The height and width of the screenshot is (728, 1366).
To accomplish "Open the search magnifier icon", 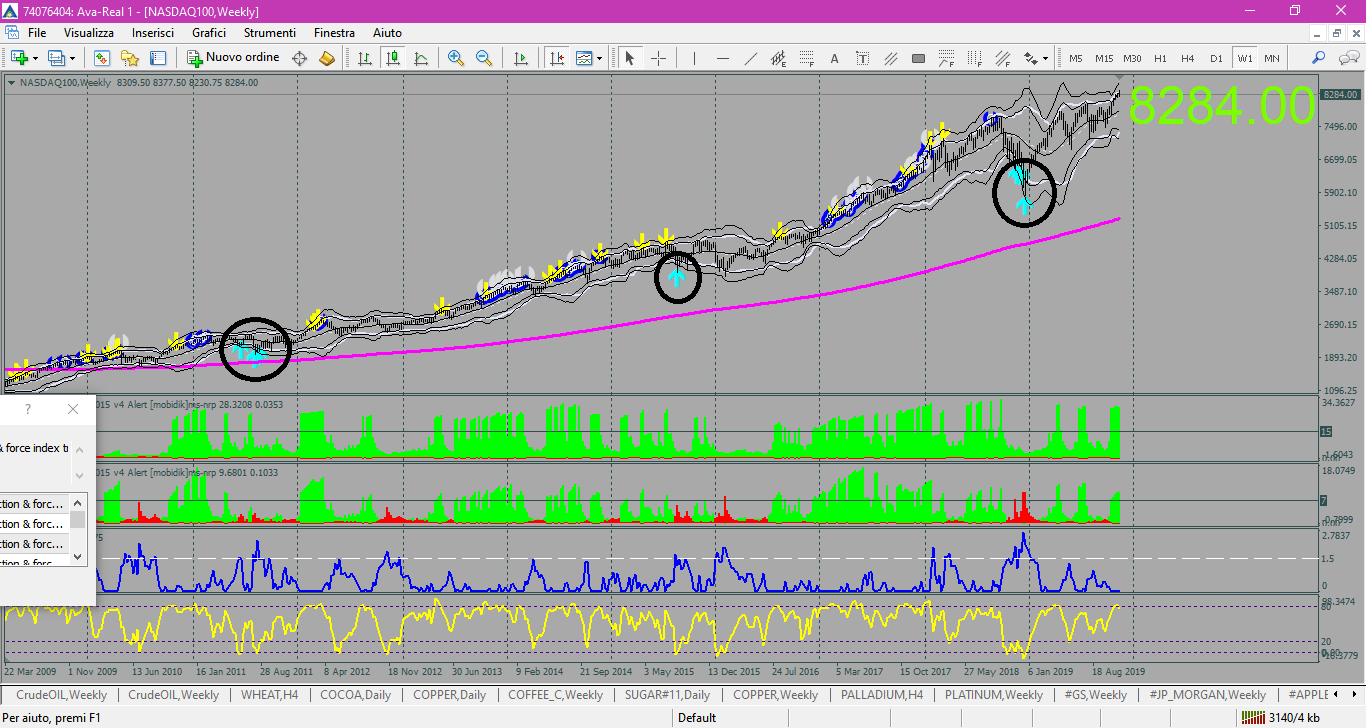I will click(x=1319, y=58).
